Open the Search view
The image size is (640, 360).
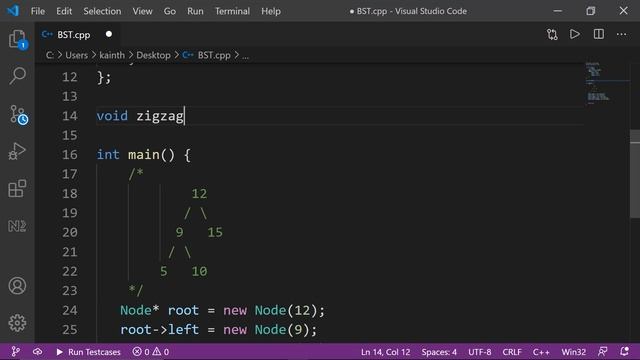[x=17, y=76]
